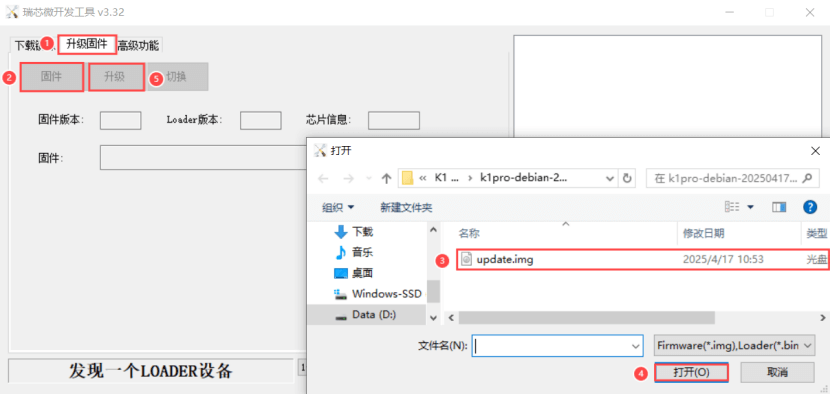Open recent locations dropdown arrow
This screenshot has height=394, width=830.
pyautogui.click(x=368, y=179)
